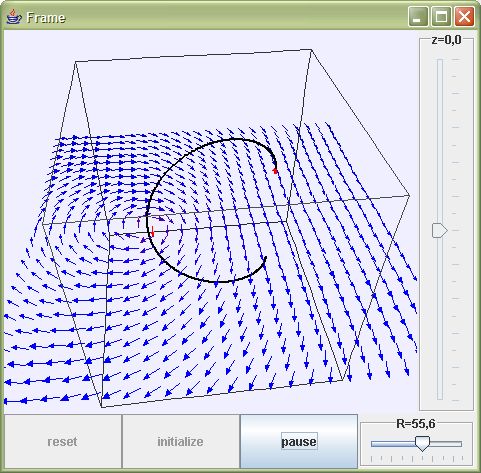This screenshot has height=473, width=481.
Task: Click the initialize button
Action: [x=180, y=441]
